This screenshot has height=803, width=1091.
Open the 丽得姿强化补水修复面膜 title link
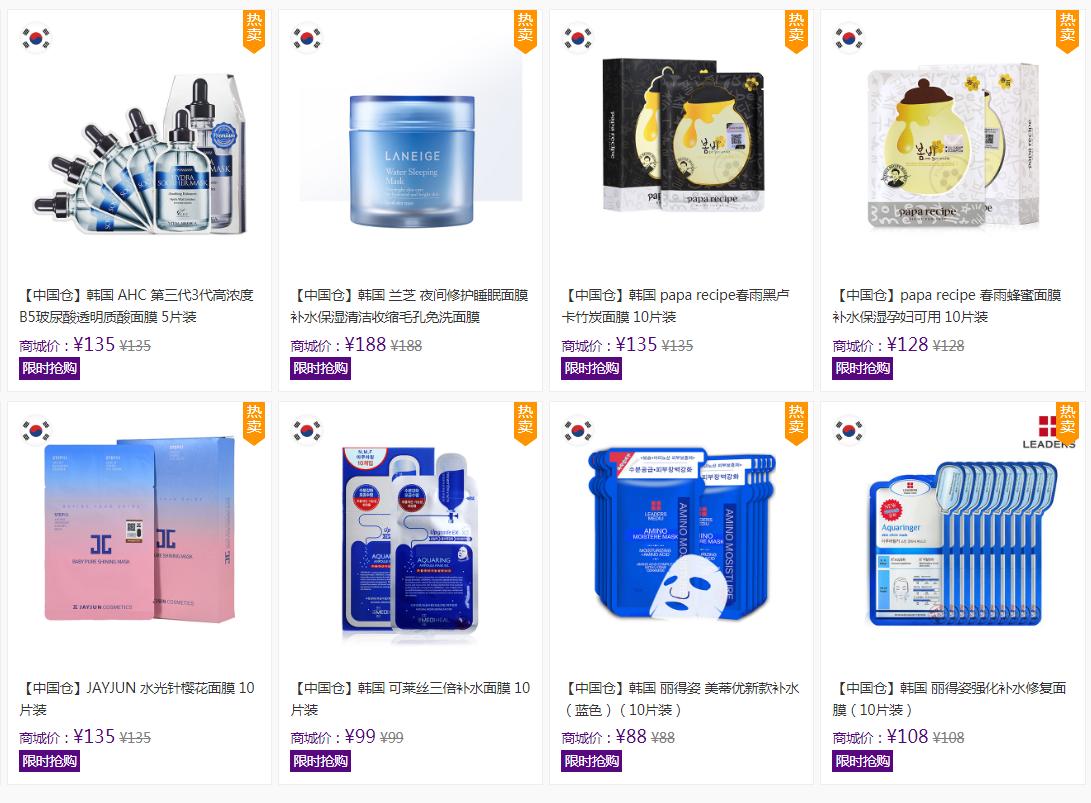(950, 699)
